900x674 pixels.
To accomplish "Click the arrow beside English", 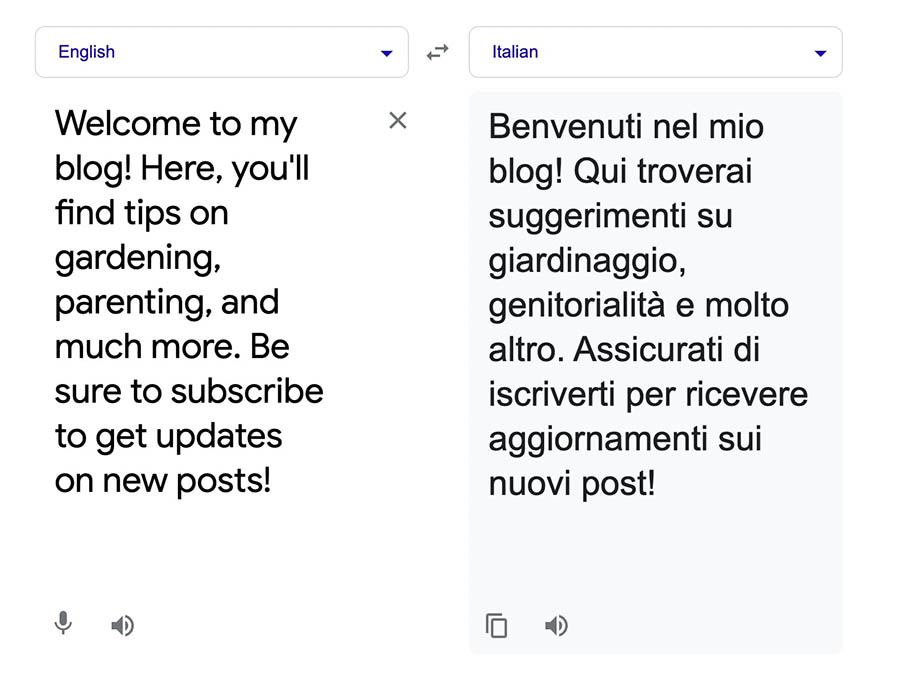I will coord(387,54).
